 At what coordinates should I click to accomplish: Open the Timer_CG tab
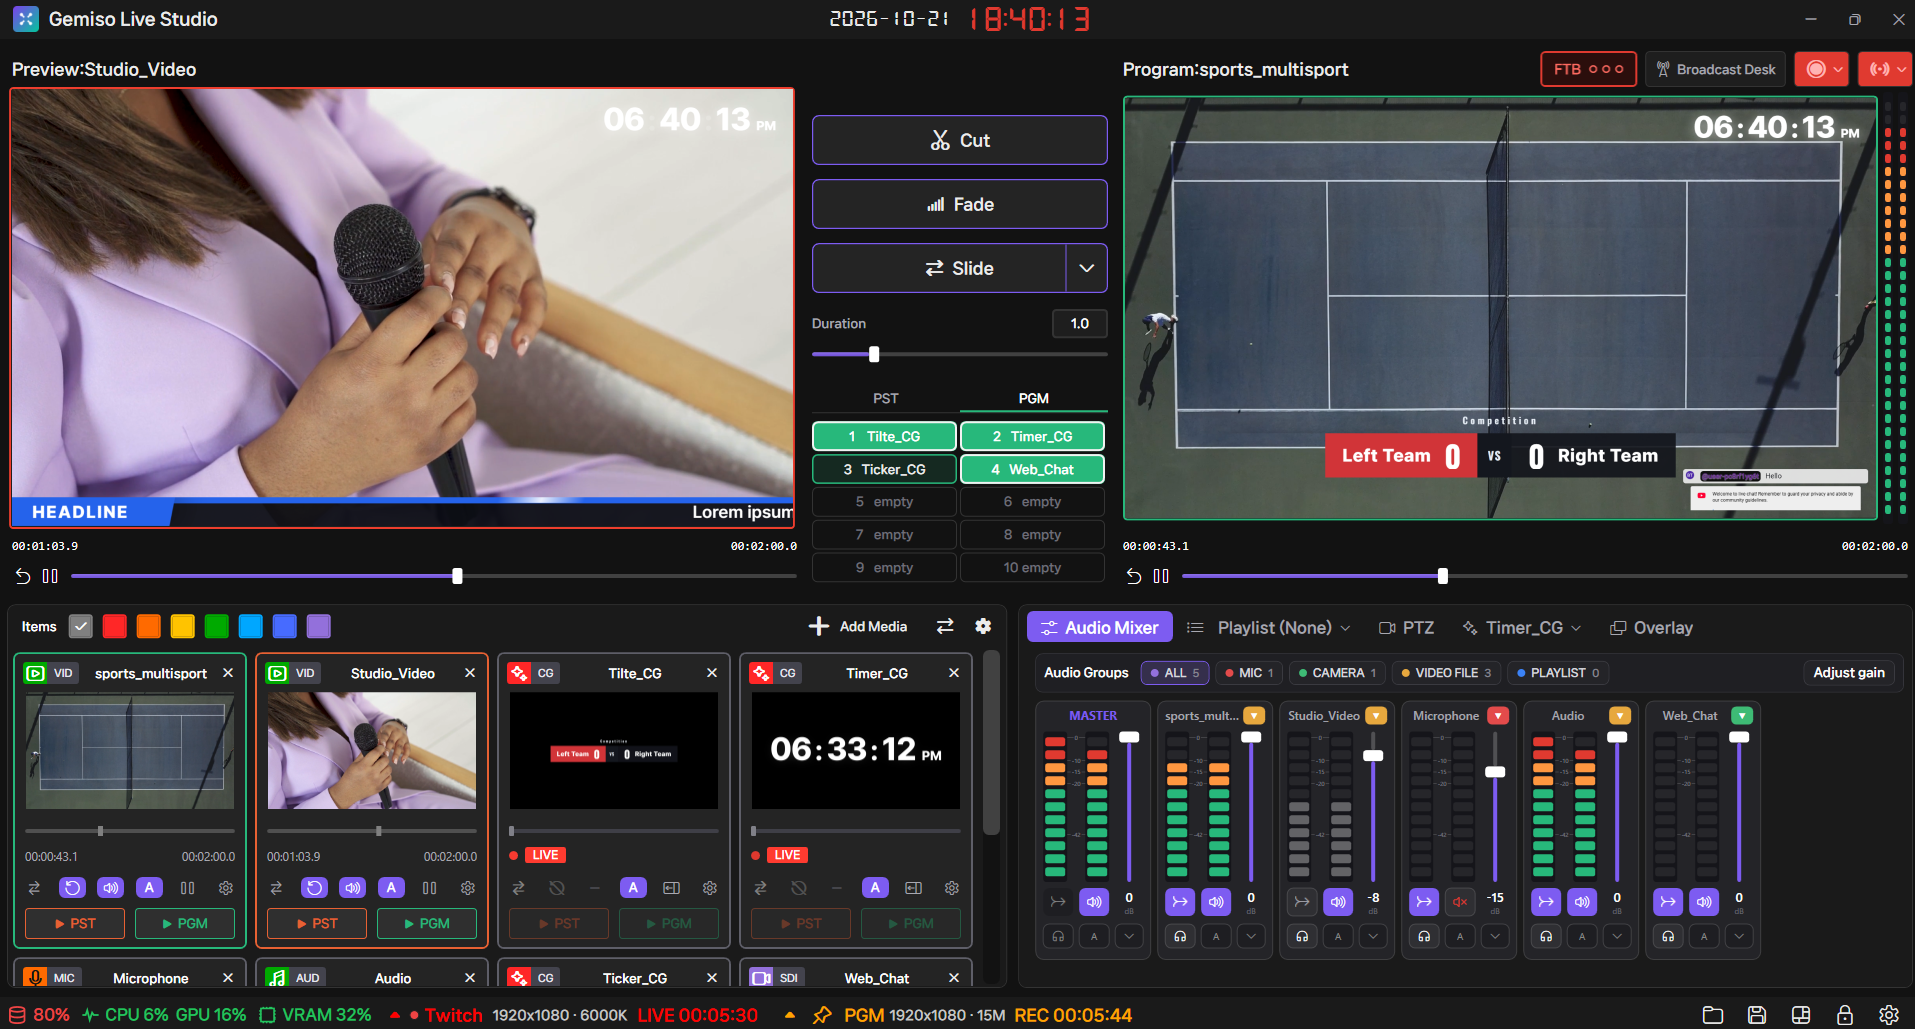pyautogui.click(x=1522, y=628)
